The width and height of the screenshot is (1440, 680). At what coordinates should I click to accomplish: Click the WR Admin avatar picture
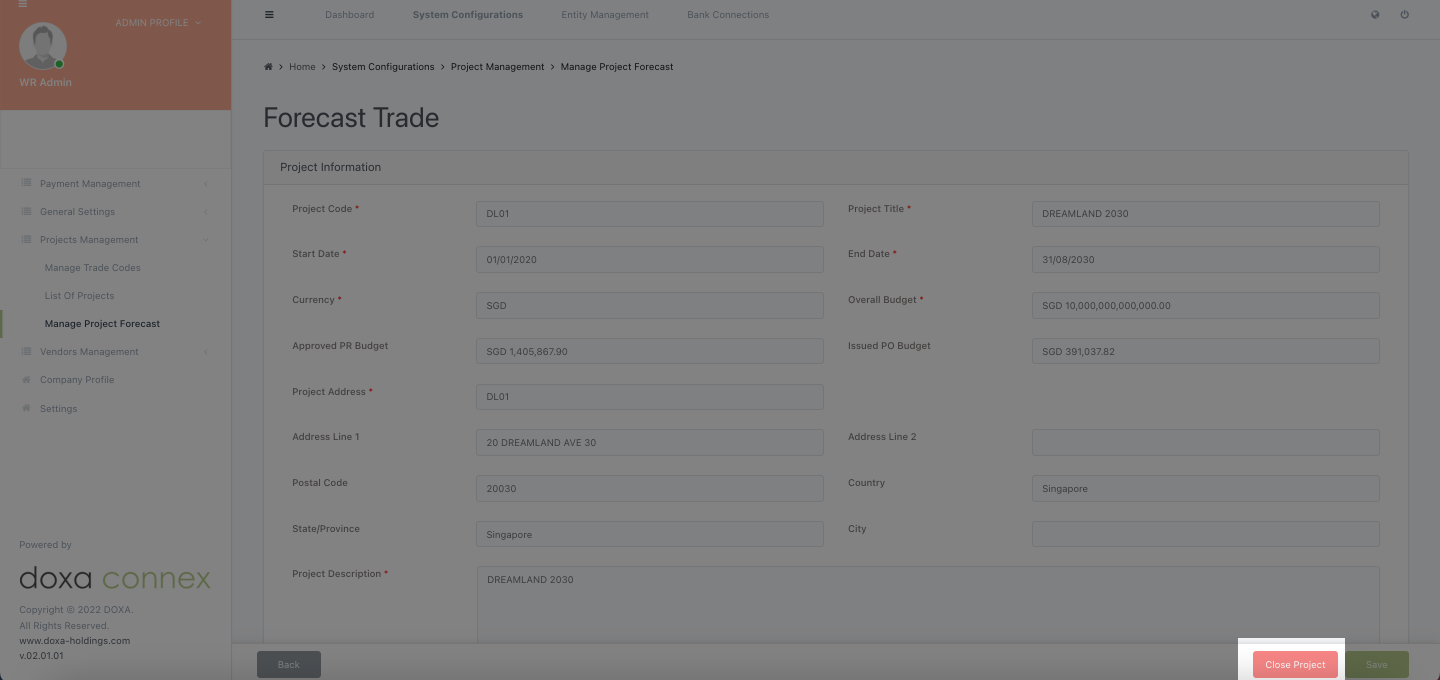coord(43,46)
